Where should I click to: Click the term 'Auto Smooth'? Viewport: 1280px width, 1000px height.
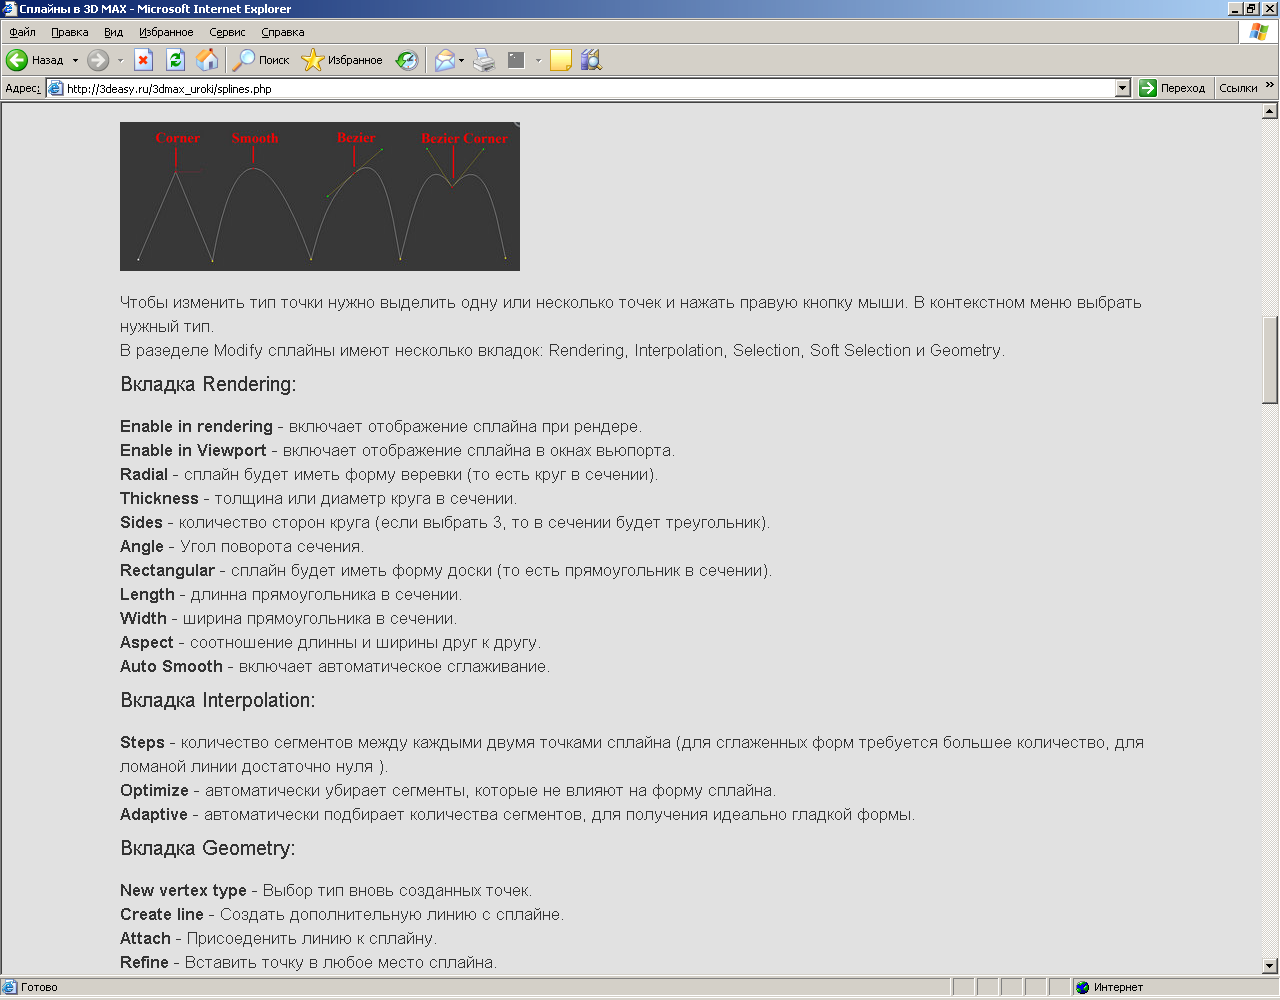coord(171,667)
